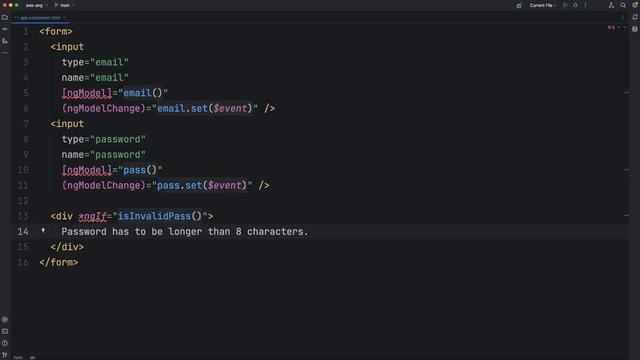This screenshot has height=360, width=640.
Task: Close the macOS window with red button
Action: click(x=4, y=5)
